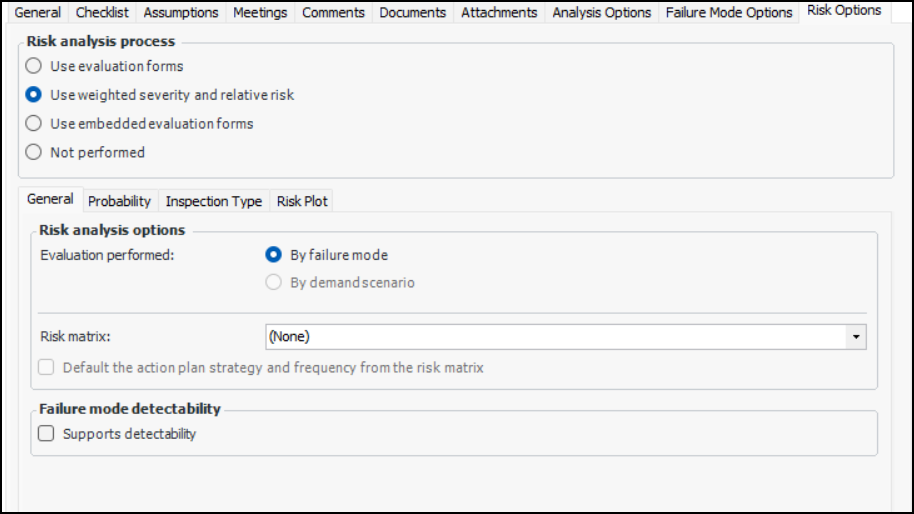Viewport: 914px width, 514px height.
Task: Select the Analysis Options tab
Action: pos(601,13)
